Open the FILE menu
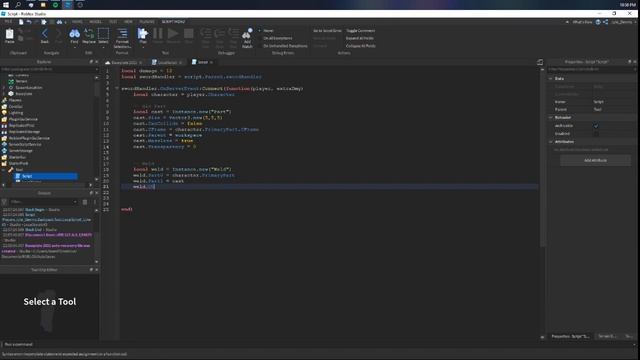 (x=8, y=22)
